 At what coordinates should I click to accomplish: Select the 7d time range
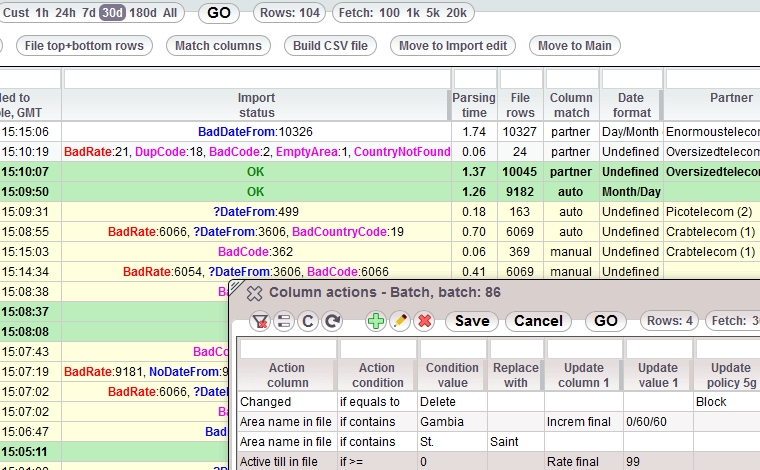pos(89,13)
